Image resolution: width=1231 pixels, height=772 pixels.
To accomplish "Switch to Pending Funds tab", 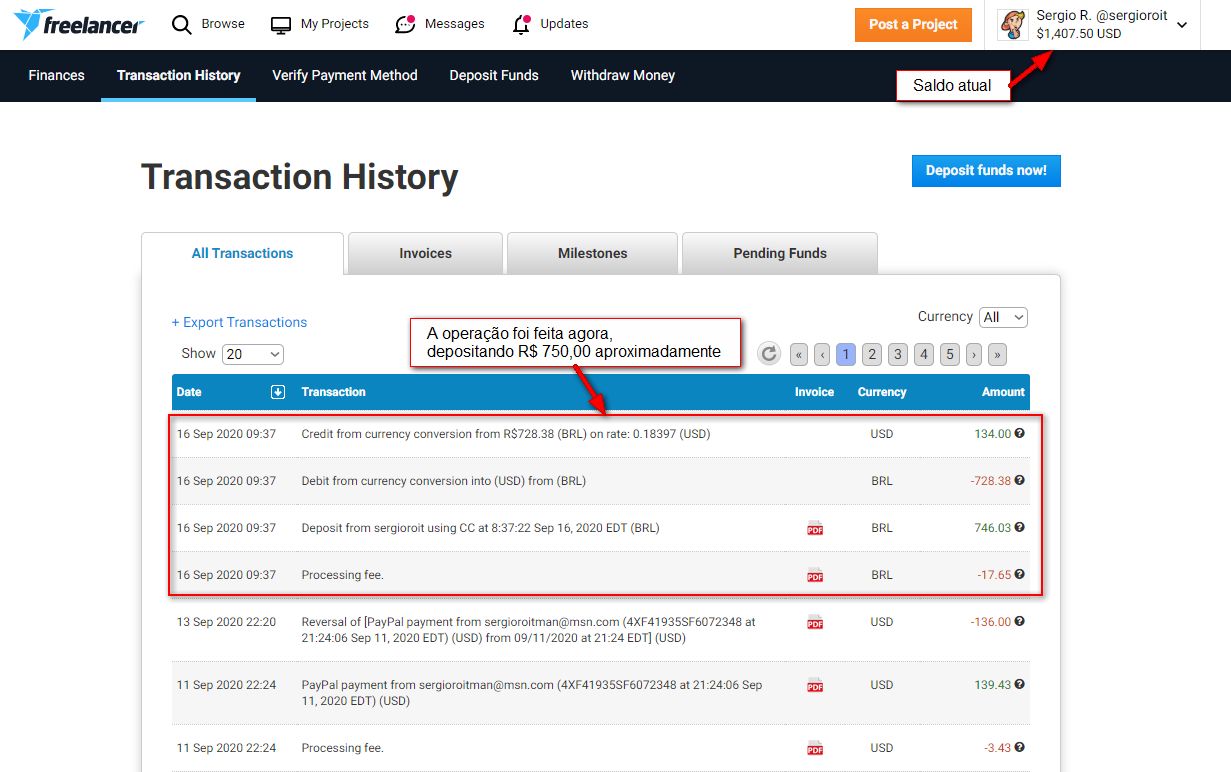I will (780, 254).
